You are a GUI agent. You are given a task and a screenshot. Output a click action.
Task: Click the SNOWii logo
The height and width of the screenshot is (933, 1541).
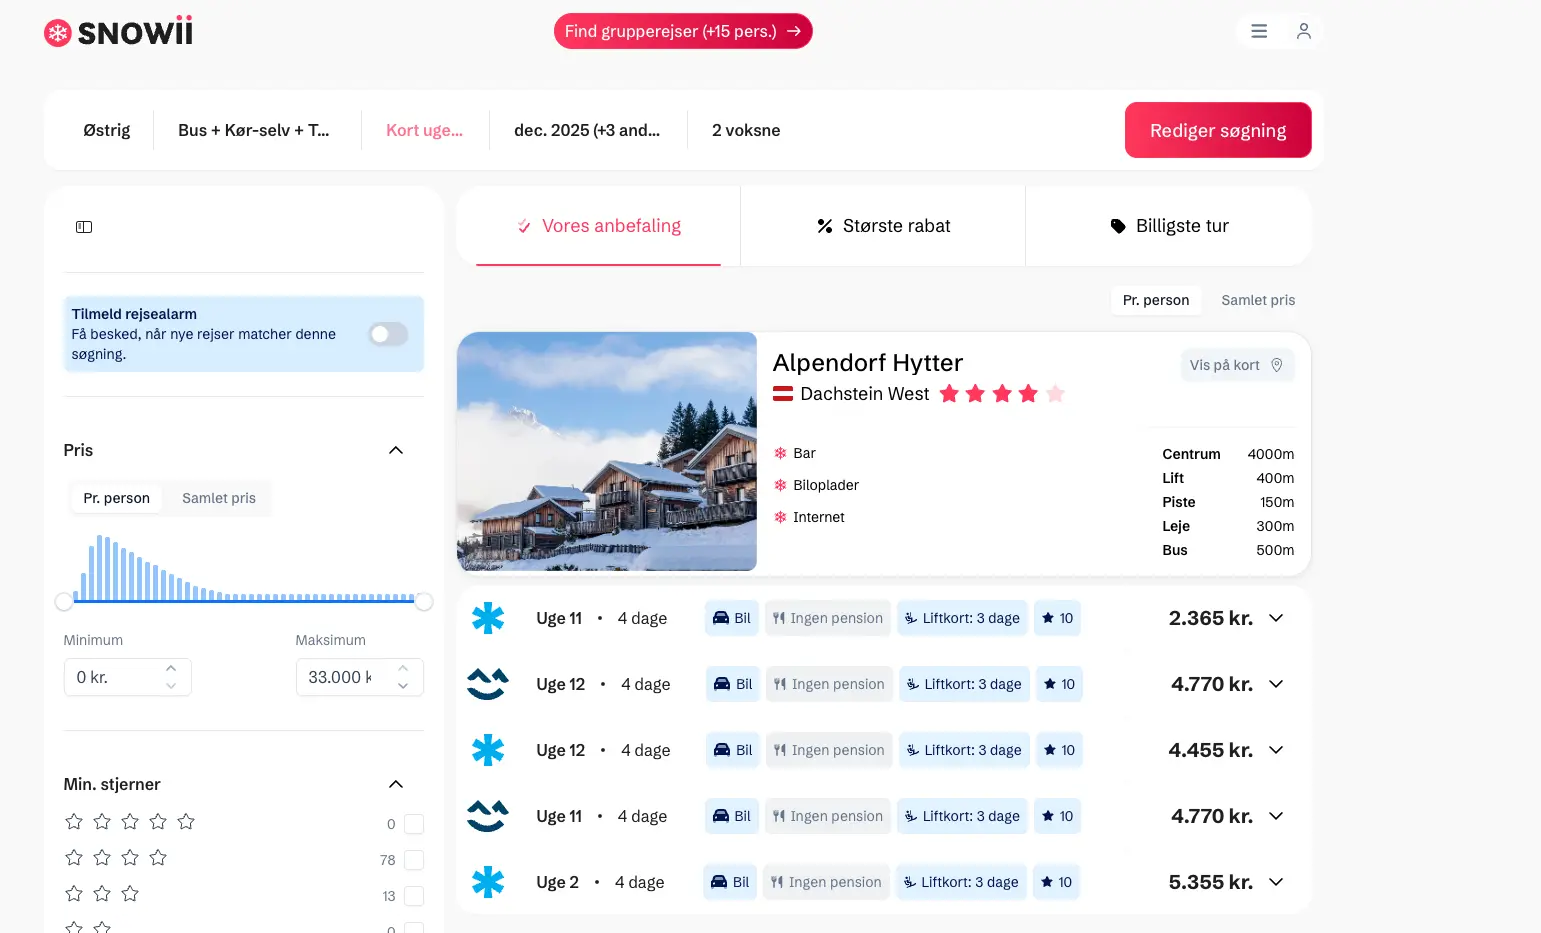(x=118, y=32)
